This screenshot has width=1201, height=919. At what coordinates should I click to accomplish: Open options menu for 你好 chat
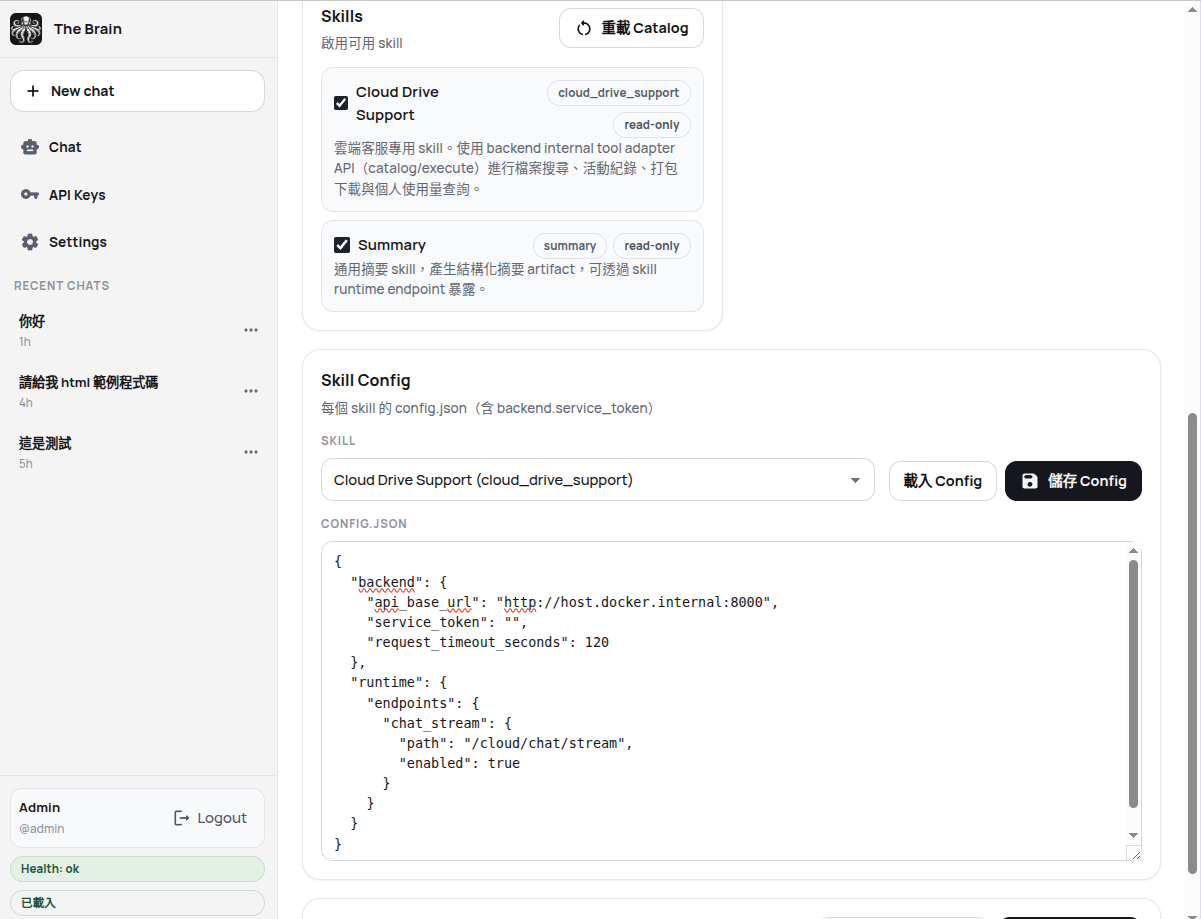(x=251, y=330)
